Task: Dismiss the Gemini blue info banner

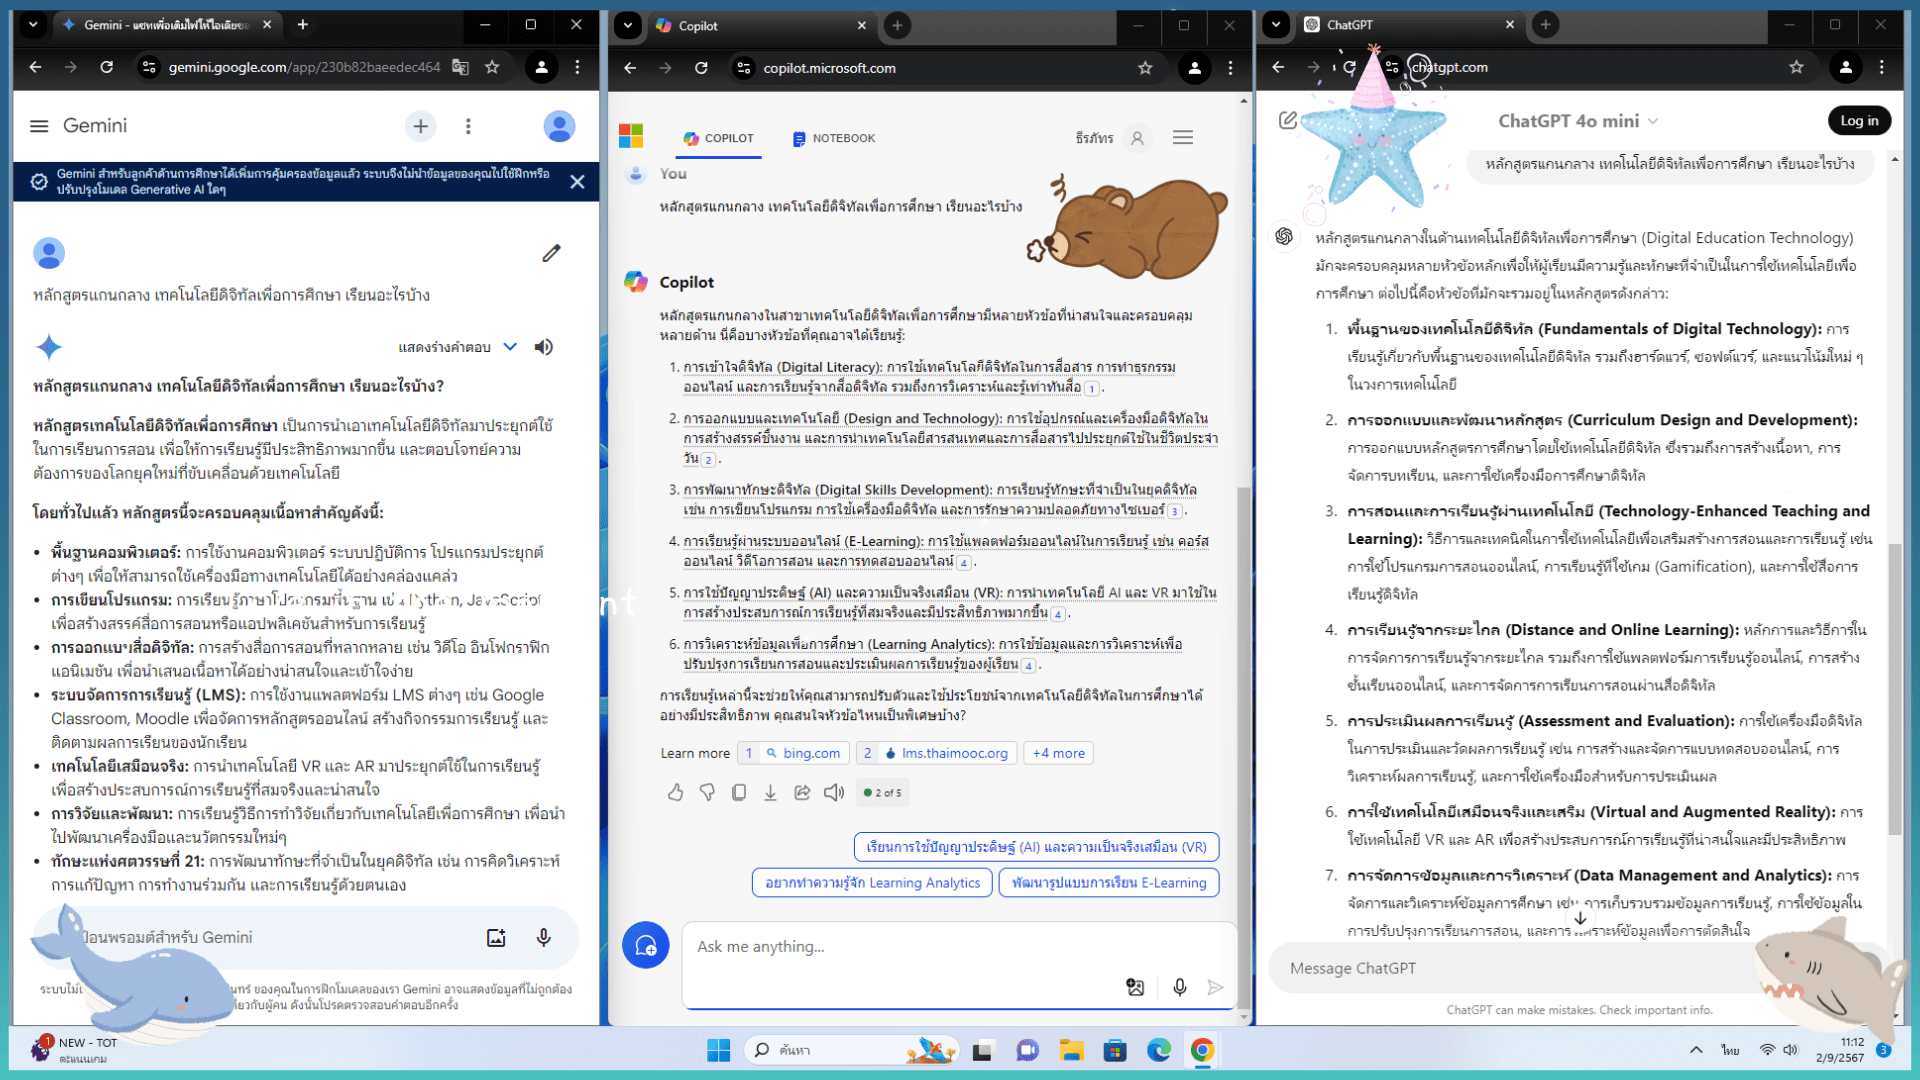Action: 577,181
